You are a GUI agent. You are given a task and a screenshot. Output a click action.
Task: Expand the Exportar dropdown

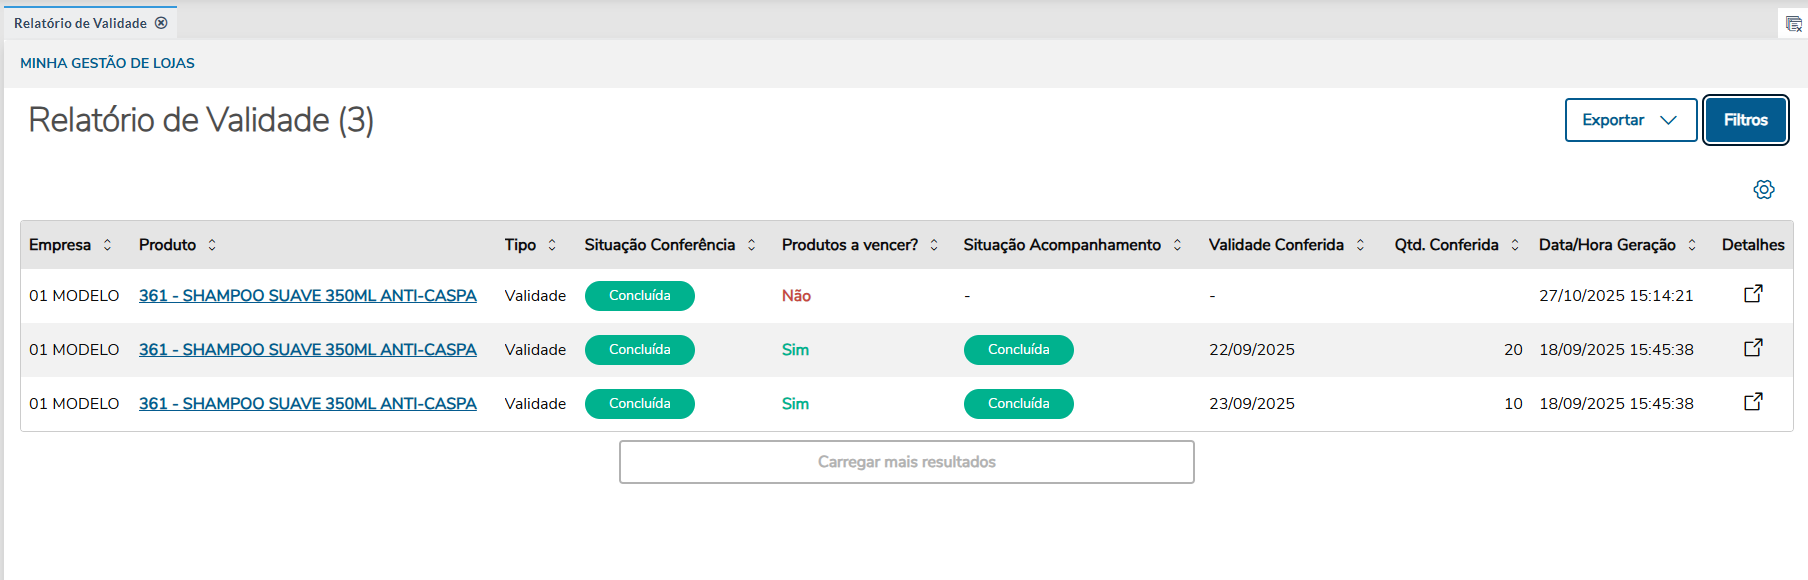(1630, 120)
